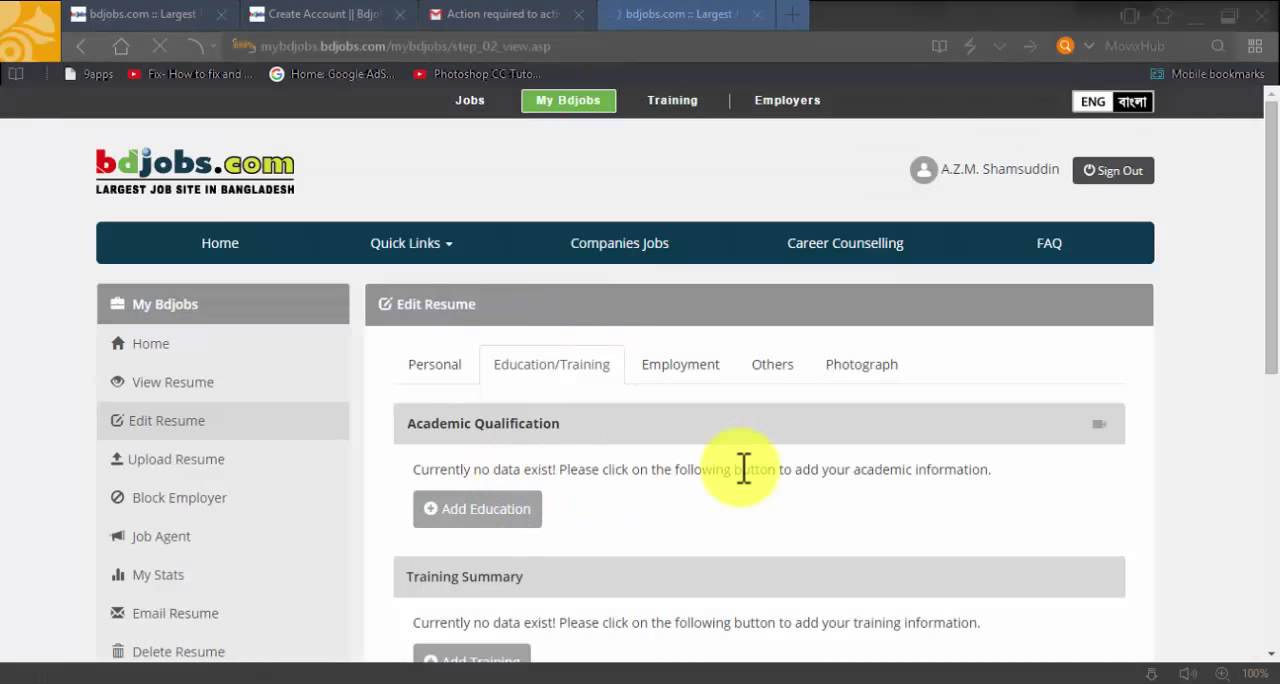Image resolution: width=1280 pixels, height=684 pixels.
Task: Open the 9apps bookmark
Action: coord(89,73)
